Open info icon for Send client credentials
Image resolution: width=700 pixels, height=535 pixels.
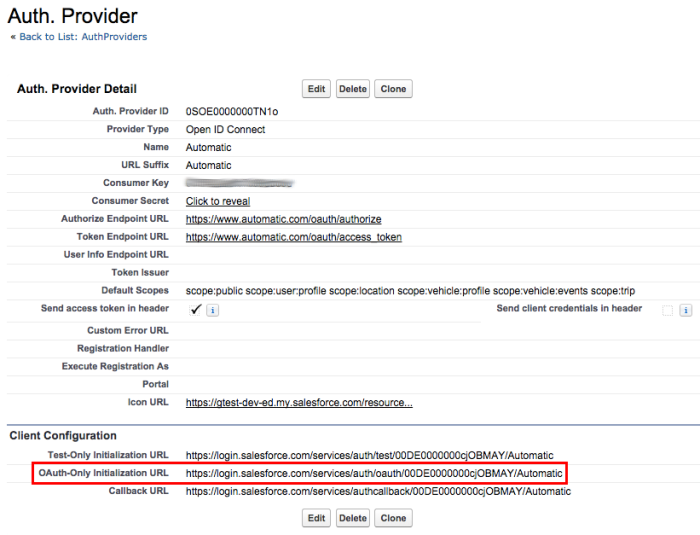[685, 310]
